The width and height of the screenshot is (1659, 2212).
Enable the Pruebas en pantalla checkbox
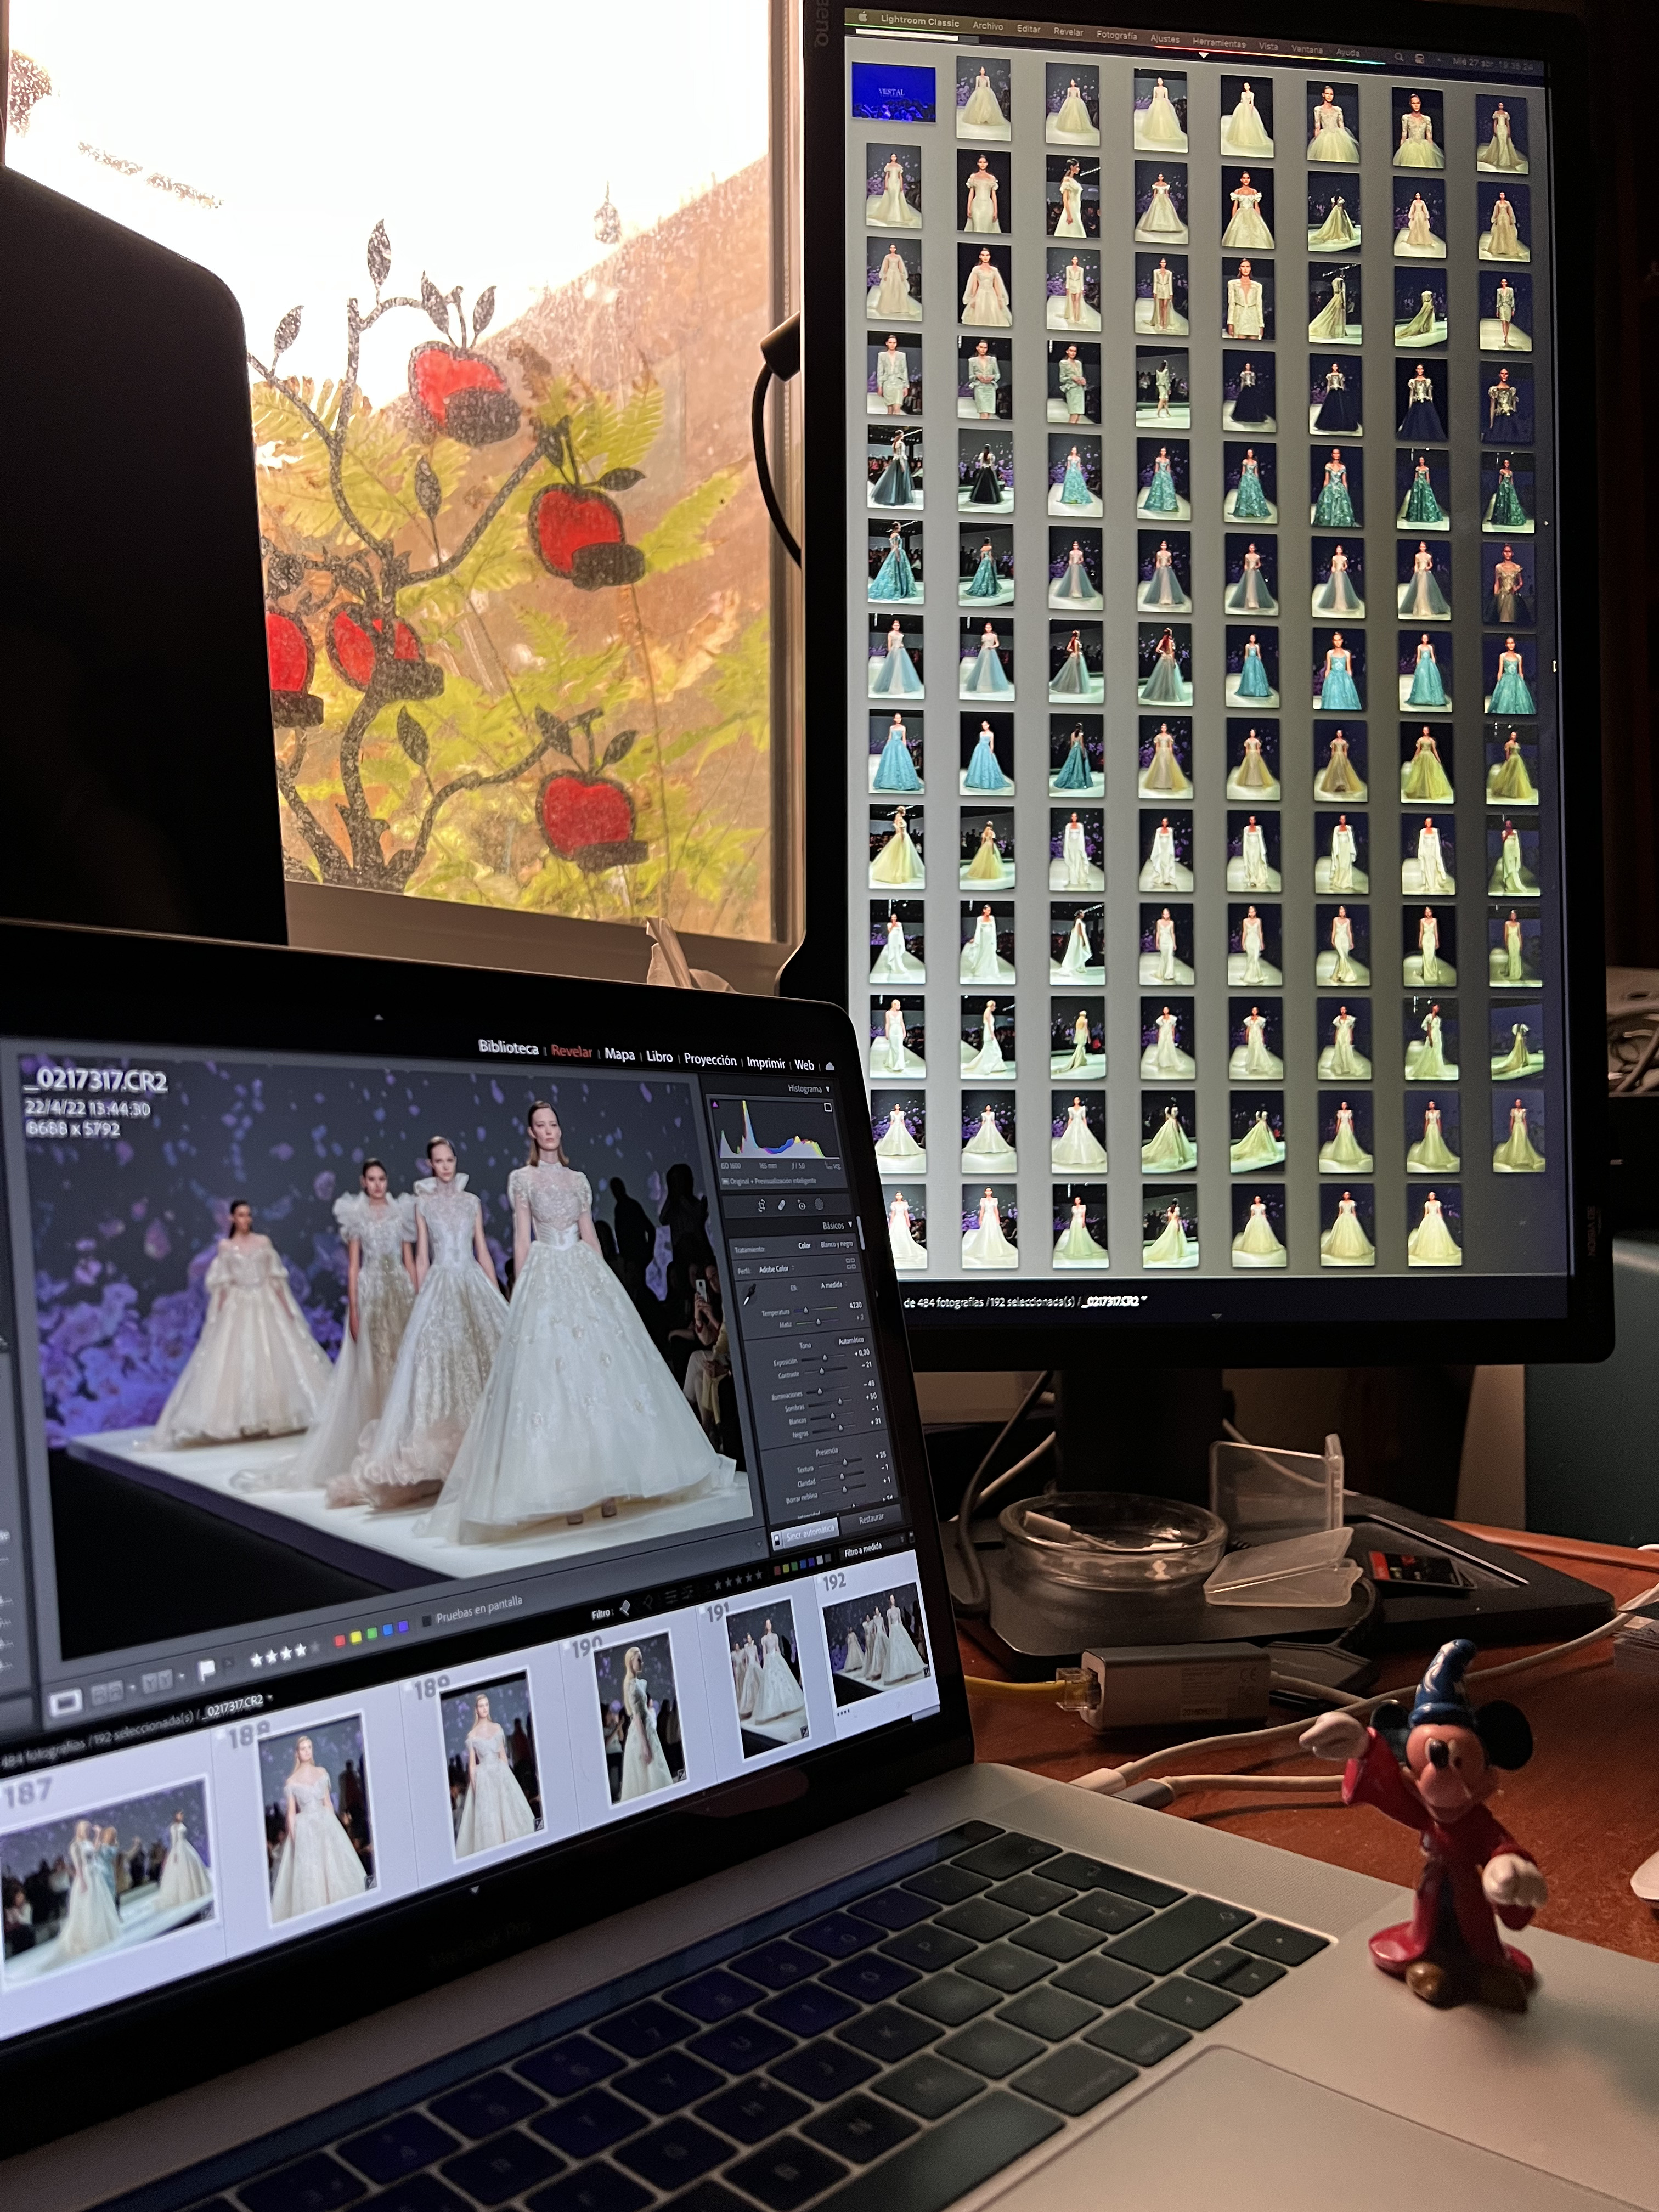tap(427, 1620)
